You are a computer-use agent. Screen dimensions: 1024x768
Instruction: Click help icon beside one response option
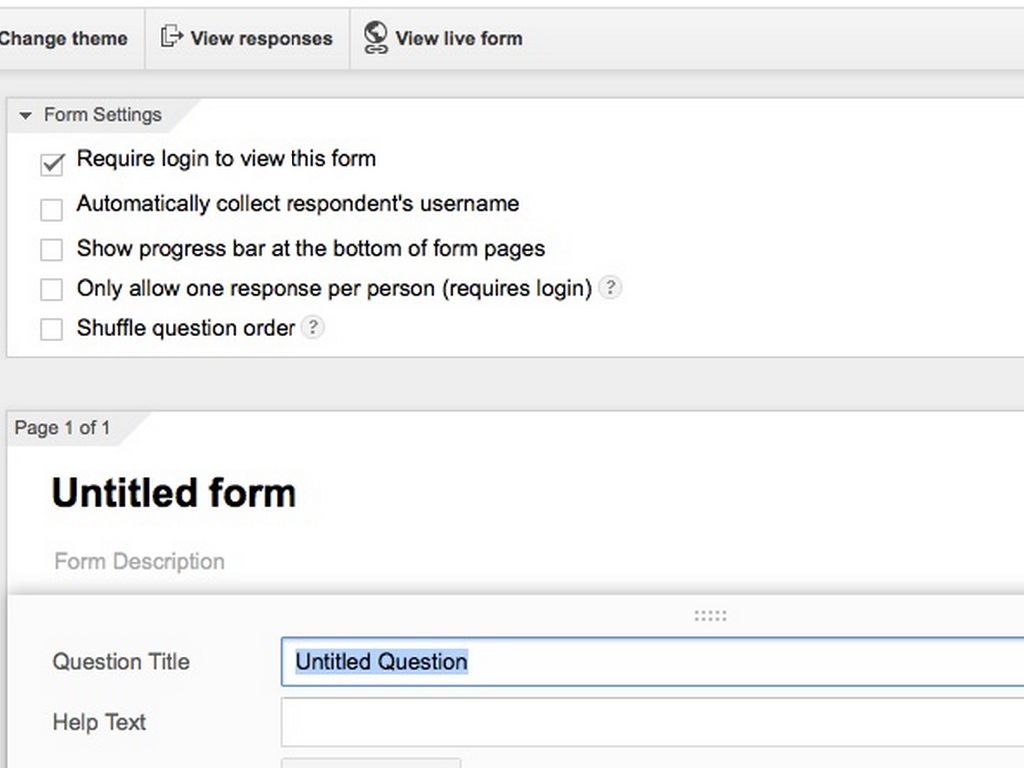pyautogui.click(x=610, y=288)
